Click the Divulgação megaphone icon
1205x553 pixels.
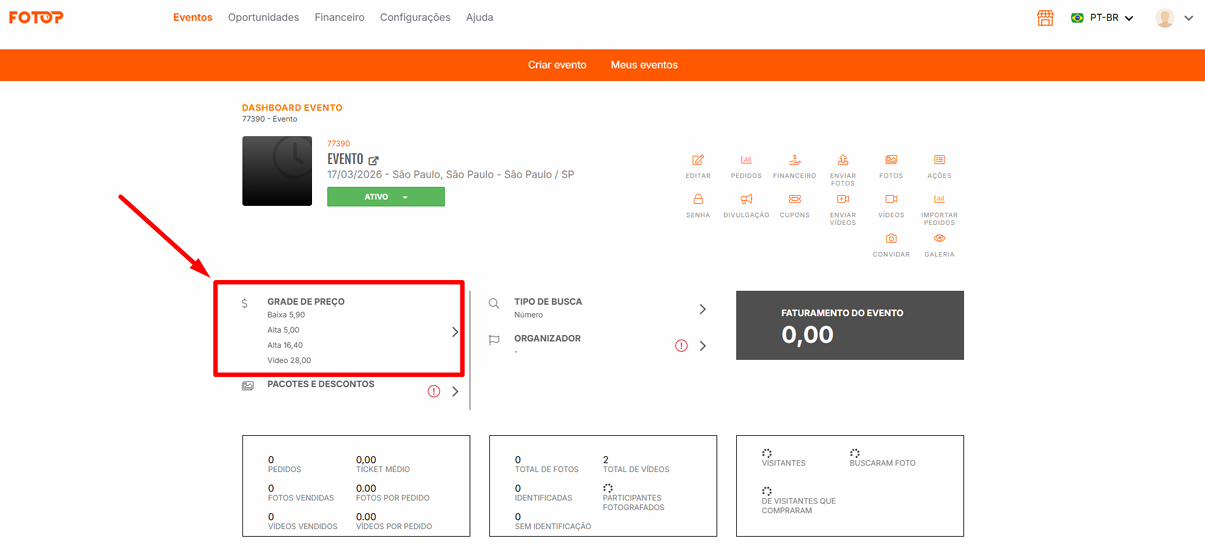[746, 200]
